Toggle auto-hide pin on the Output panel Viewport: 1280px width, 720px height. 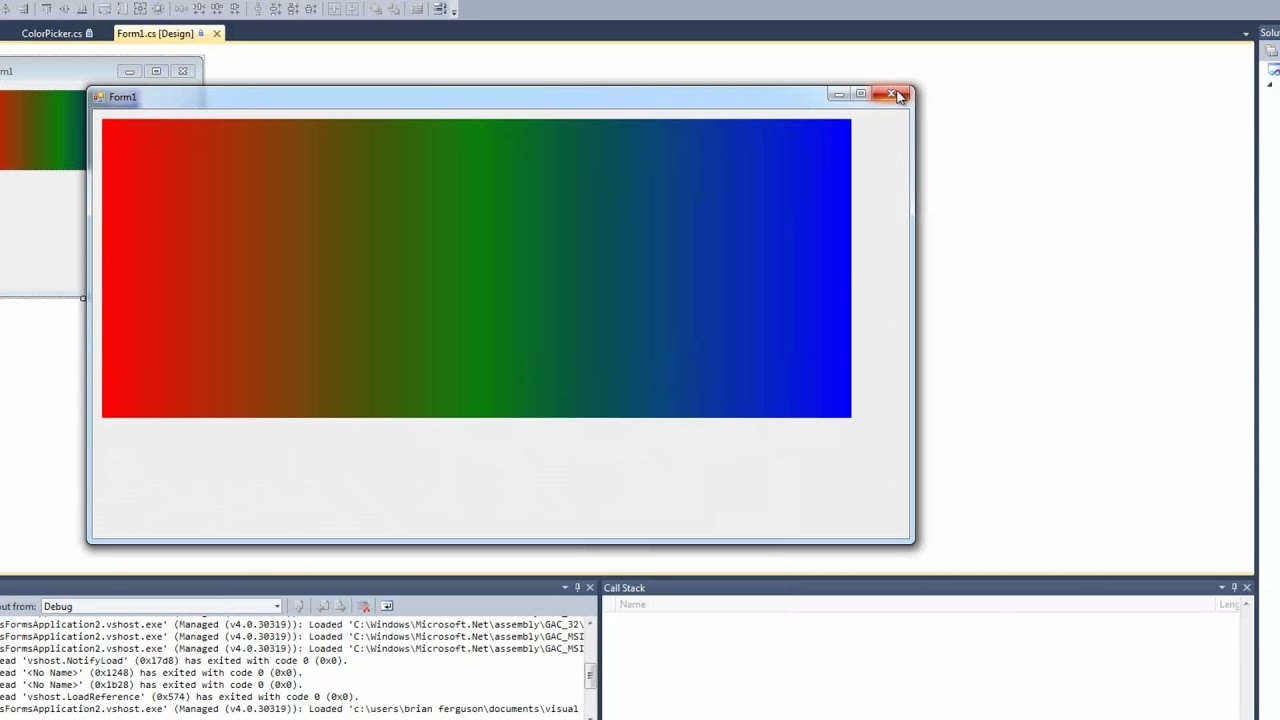[x=577, y=587]
